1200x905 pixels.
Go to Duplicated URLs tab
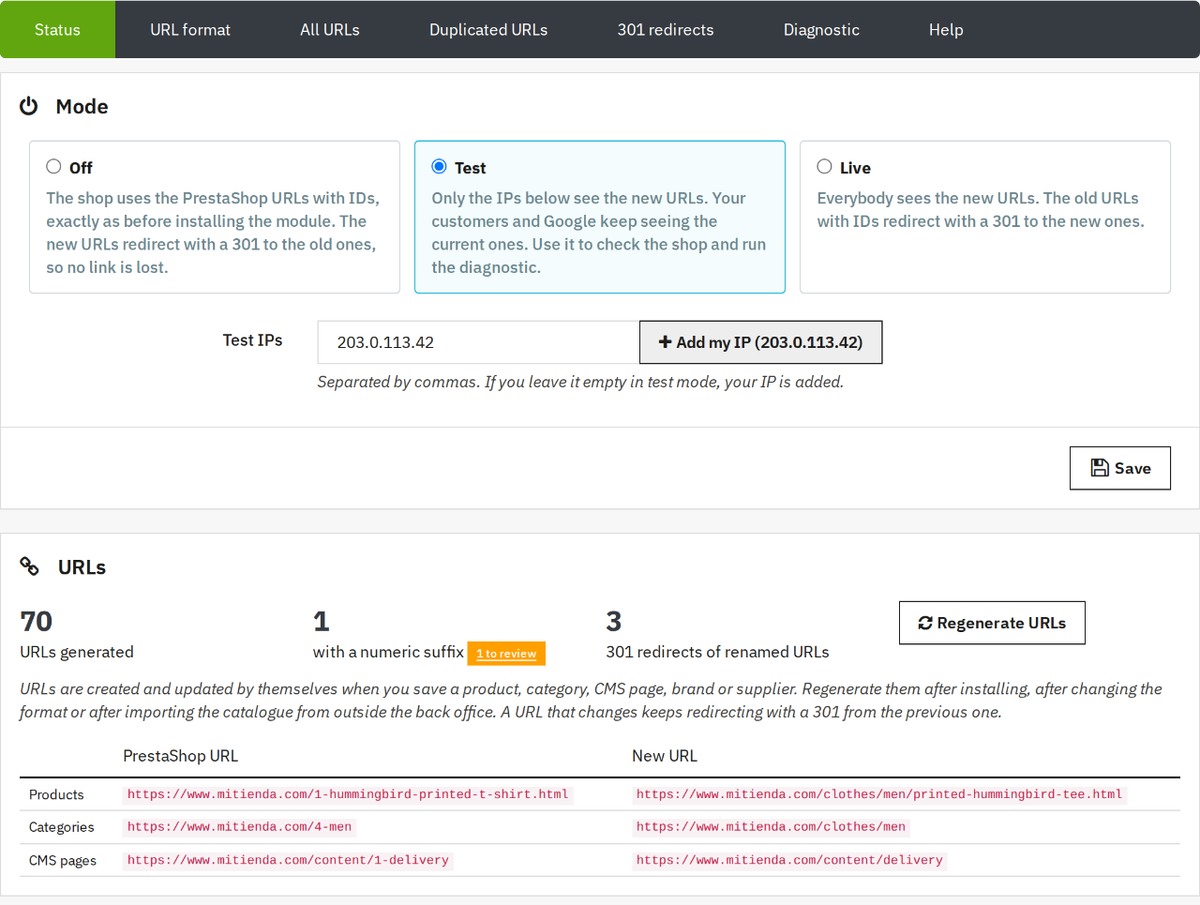[488, 29]
